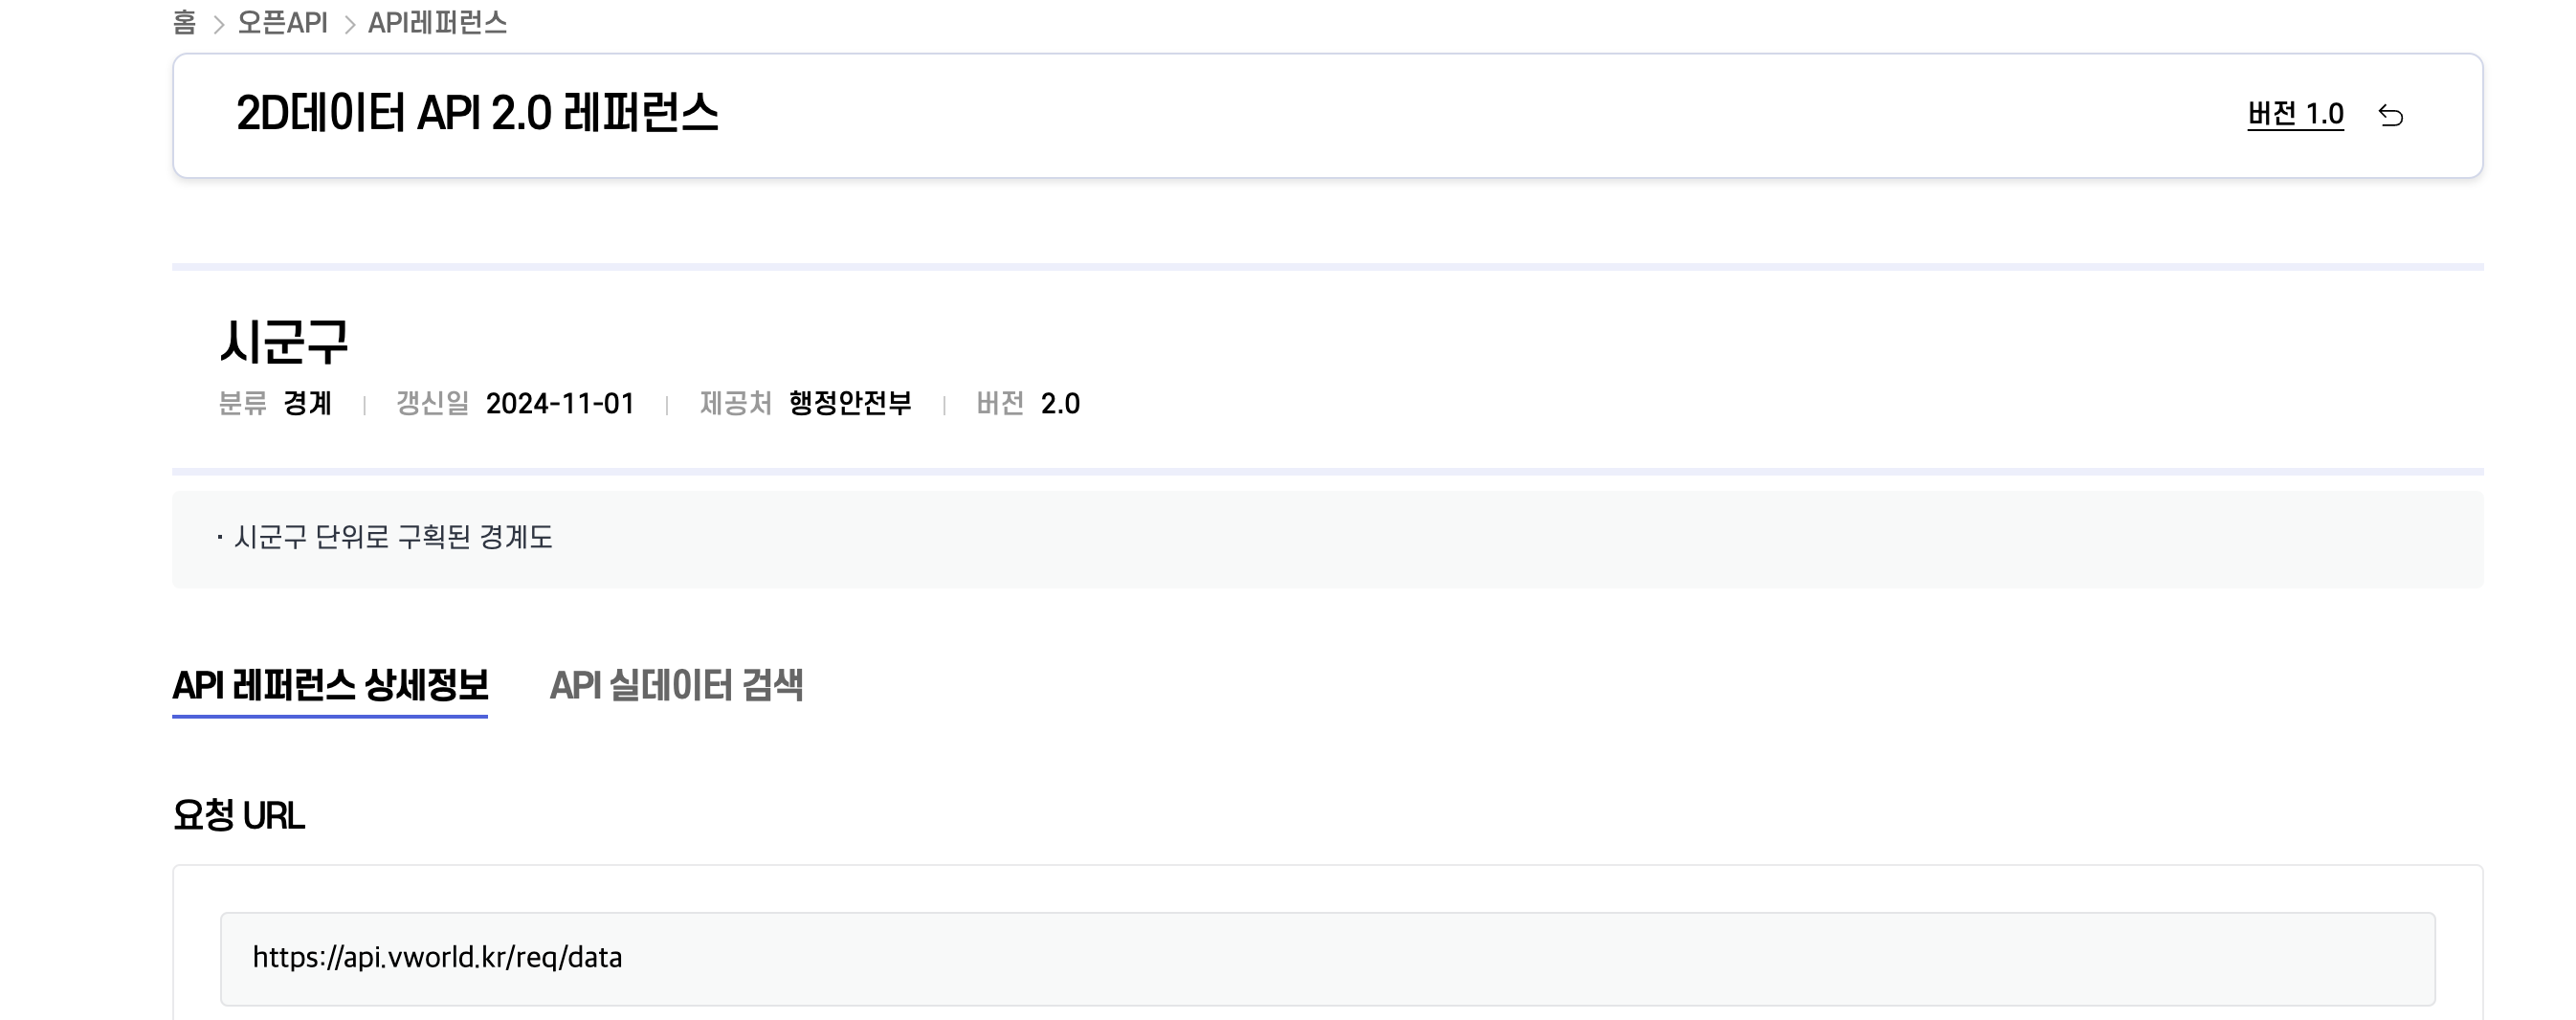Screen dimensions: 2576x1020
Task: Open the 버전 1.0 version link
Action: click(2296, 114)
